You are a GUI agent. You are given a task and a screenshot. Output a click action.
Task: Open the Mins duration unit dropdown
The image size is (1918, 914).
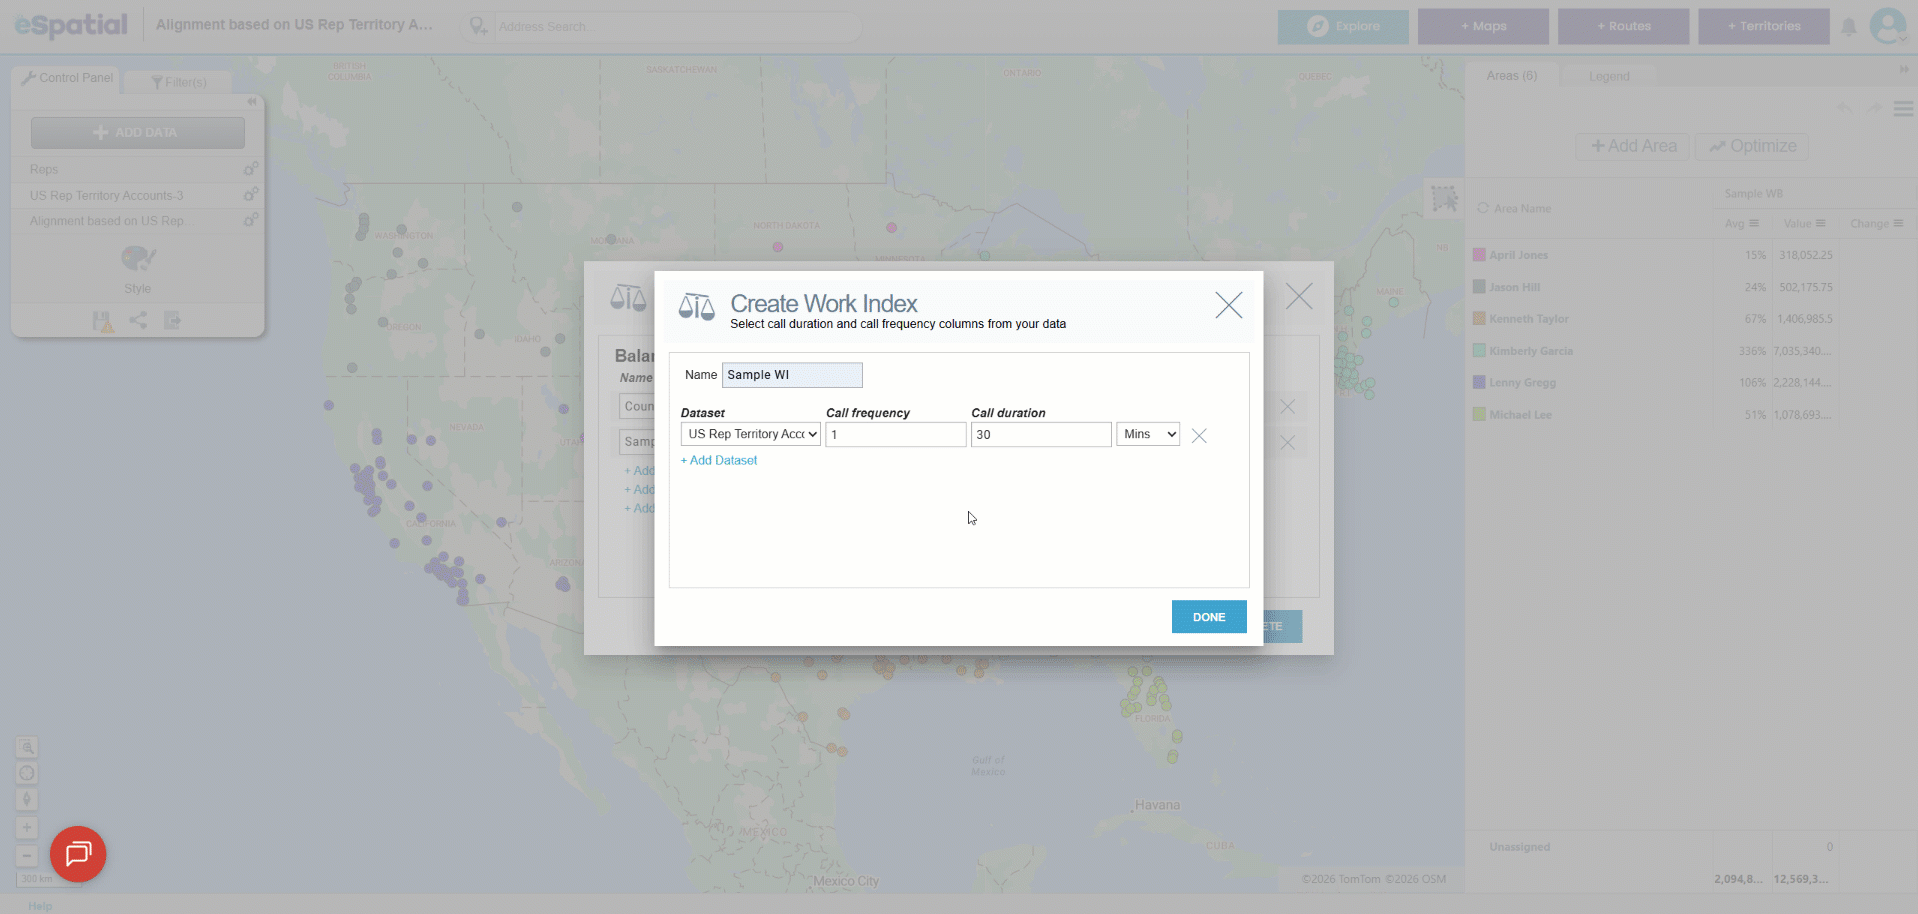pos(1148,434)
